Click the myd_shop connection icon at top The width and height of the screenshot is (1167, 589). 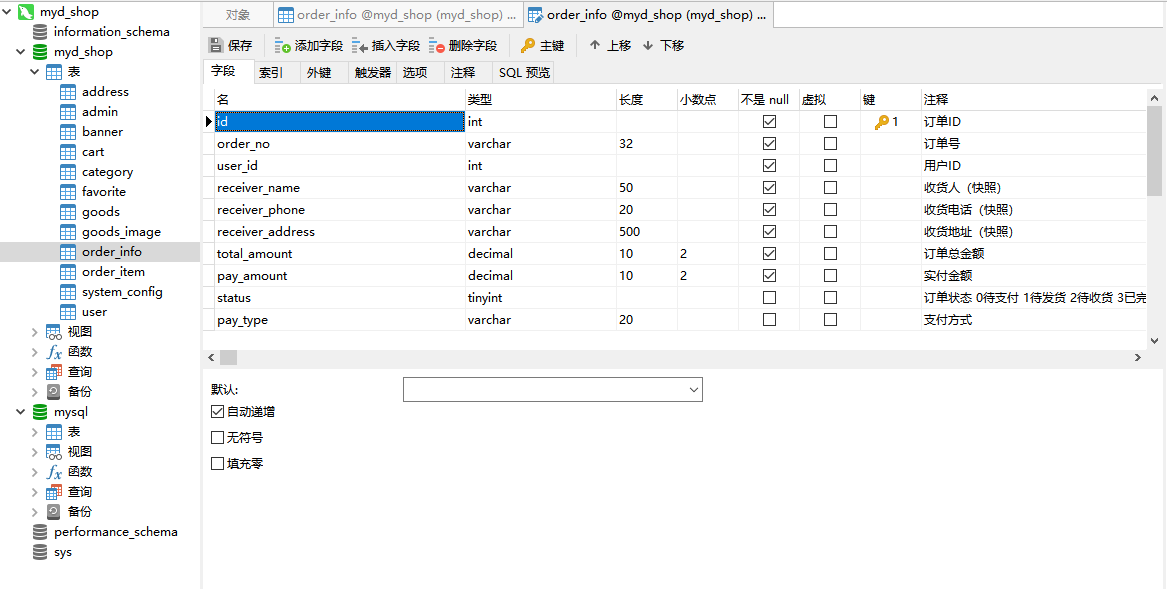coord(26,12)
